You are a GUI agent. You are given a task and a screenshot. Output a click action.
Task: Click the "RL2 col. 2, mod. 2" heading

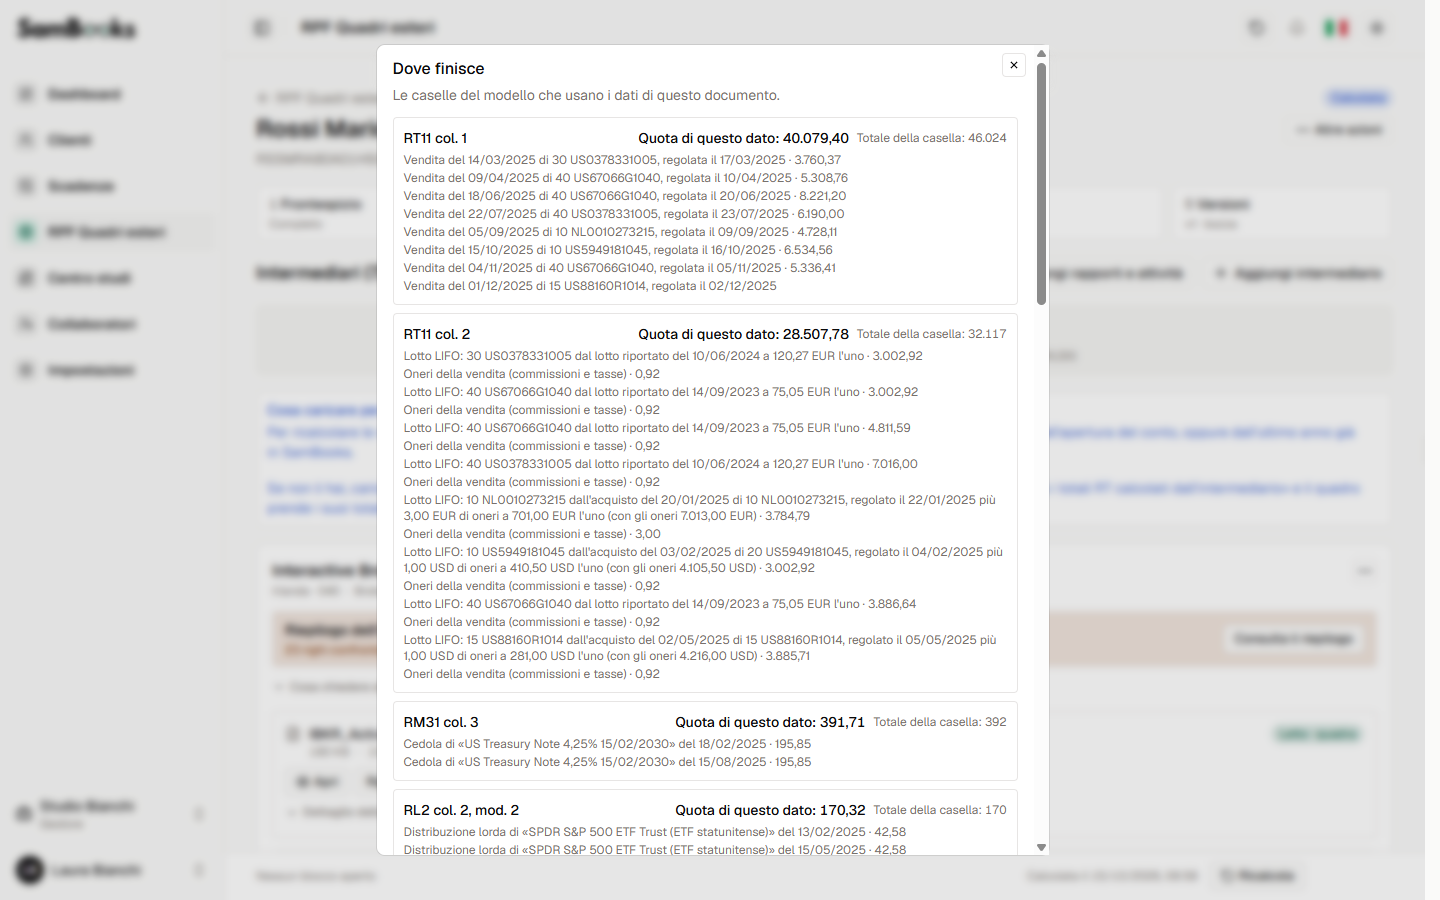[x=461, y=811]
